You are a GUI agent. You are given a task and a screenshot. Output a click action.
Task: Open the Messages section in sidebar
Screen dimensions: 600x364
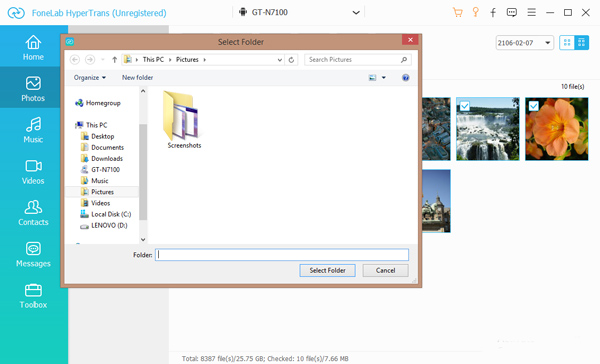(x=33, y=254)
